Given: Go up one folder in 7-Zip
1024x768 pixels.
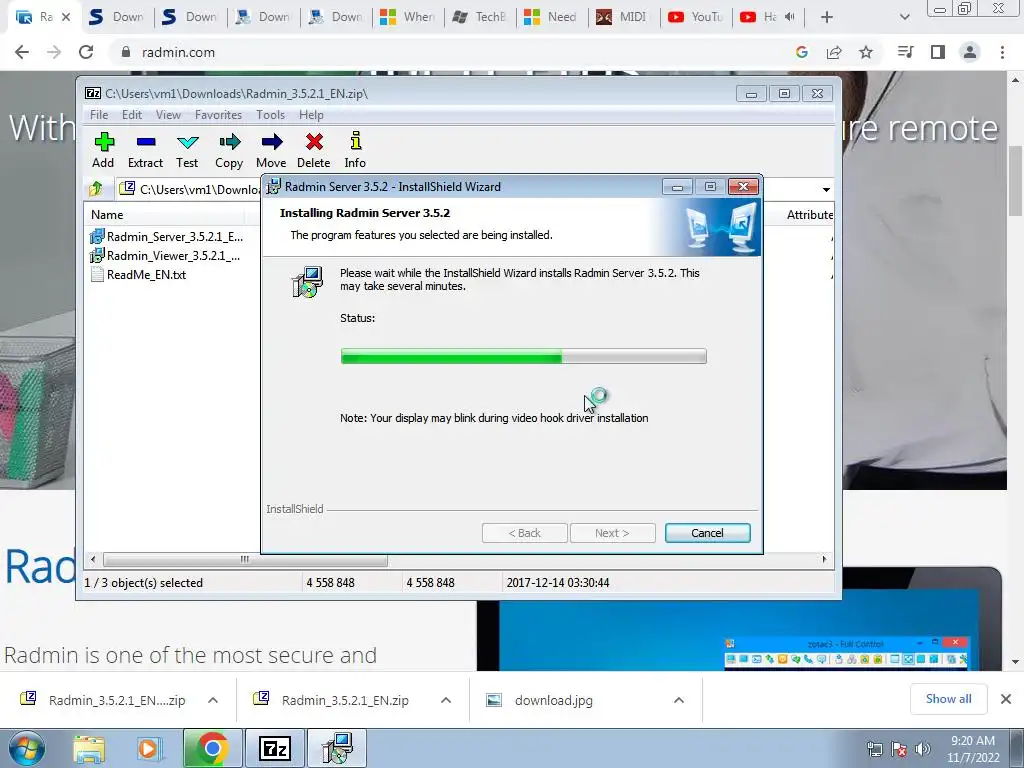Looking at the screenshot, I should click(96, 189).
